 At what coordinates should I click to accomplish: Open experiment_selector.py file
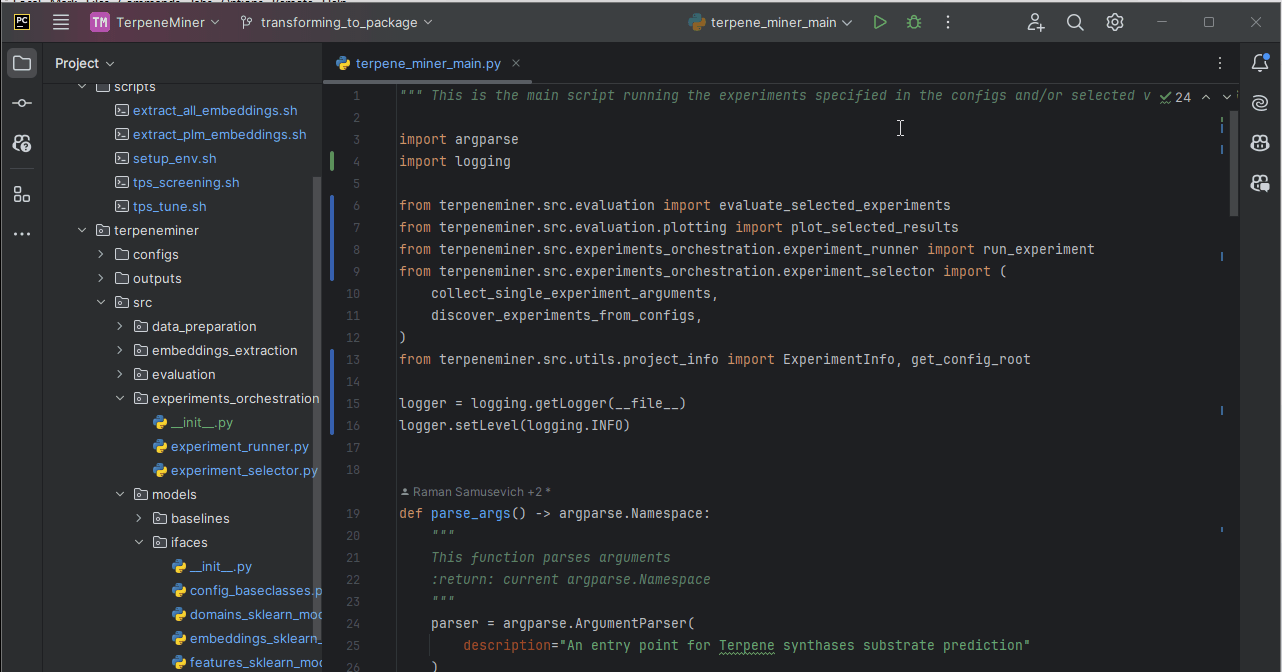[244, 471]
